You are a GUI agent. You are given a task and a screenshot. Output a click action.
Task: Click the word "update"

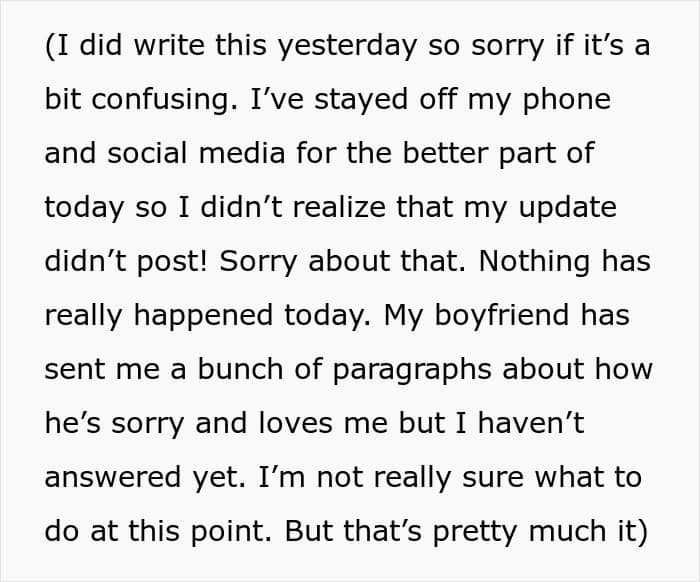click(571, 208)
